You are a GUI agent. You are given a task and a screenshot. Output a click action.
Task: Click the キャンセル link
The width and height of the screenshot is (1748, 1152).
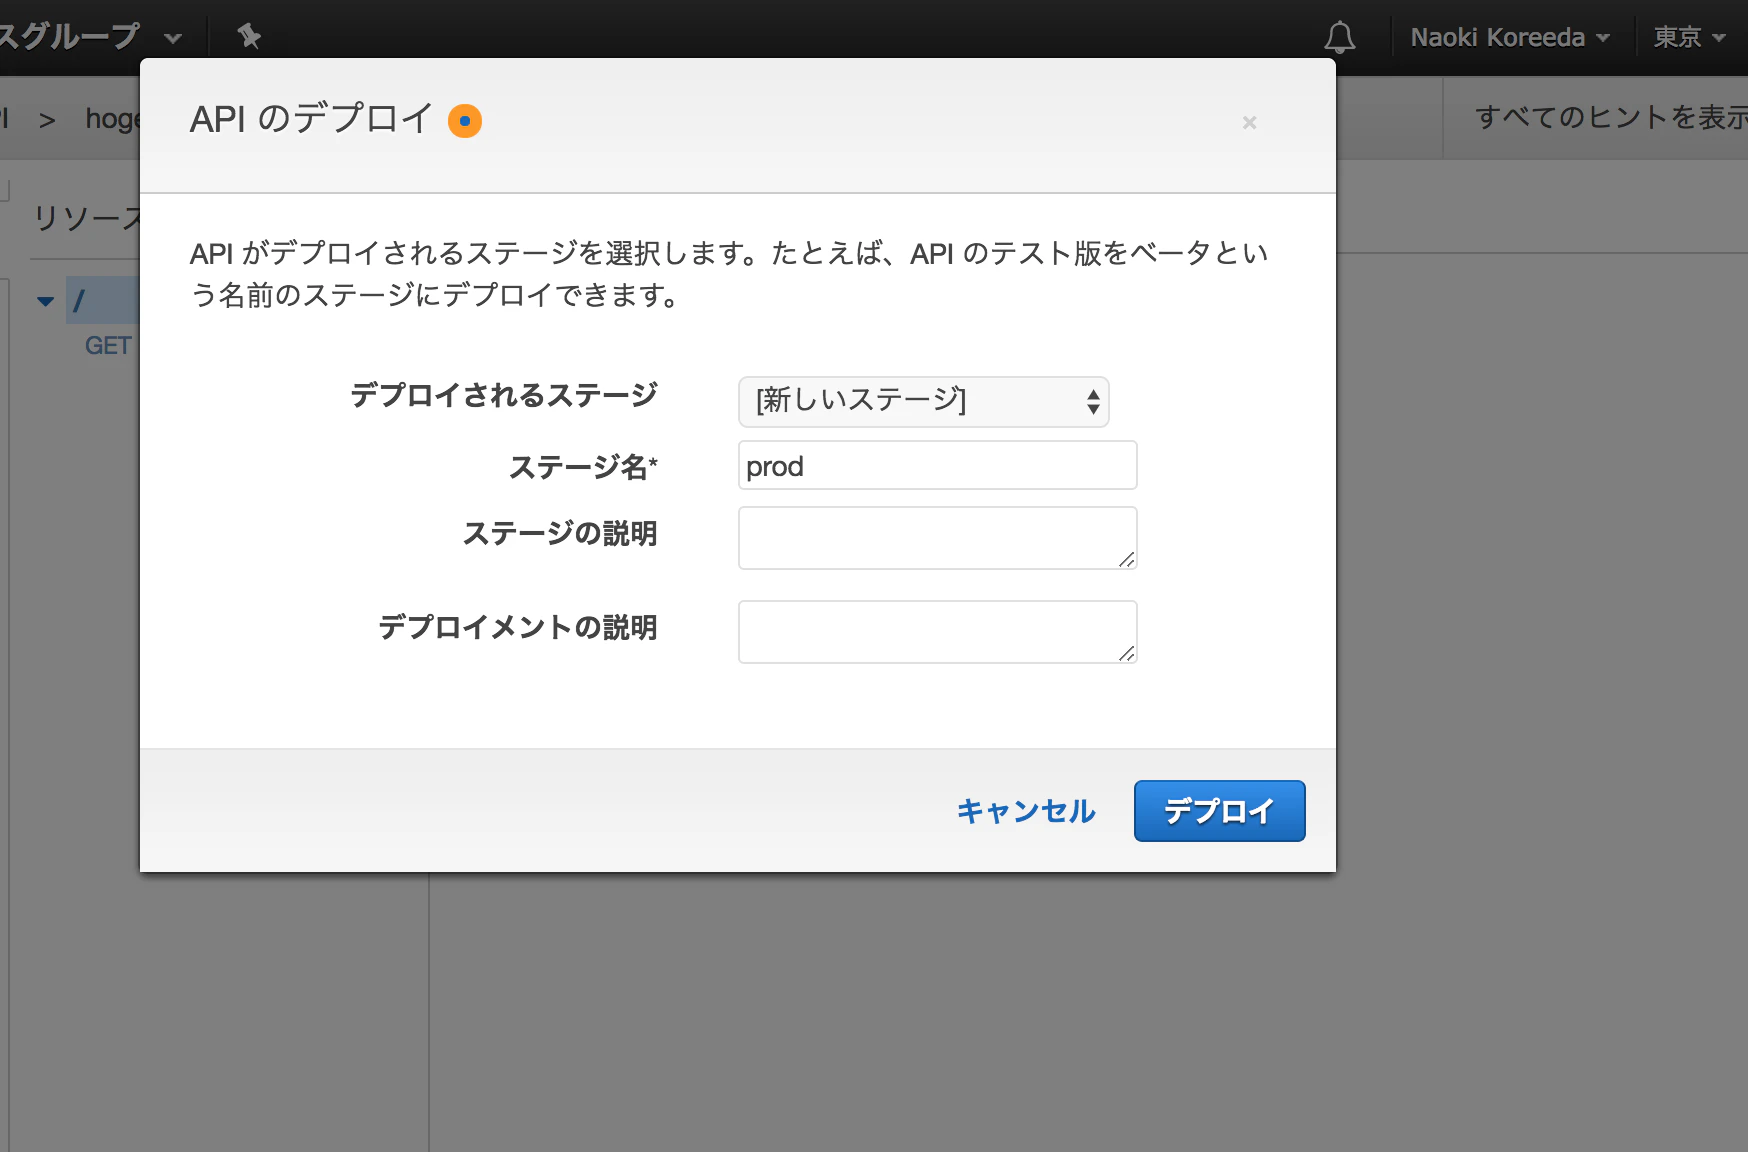tap(1026, 811)
